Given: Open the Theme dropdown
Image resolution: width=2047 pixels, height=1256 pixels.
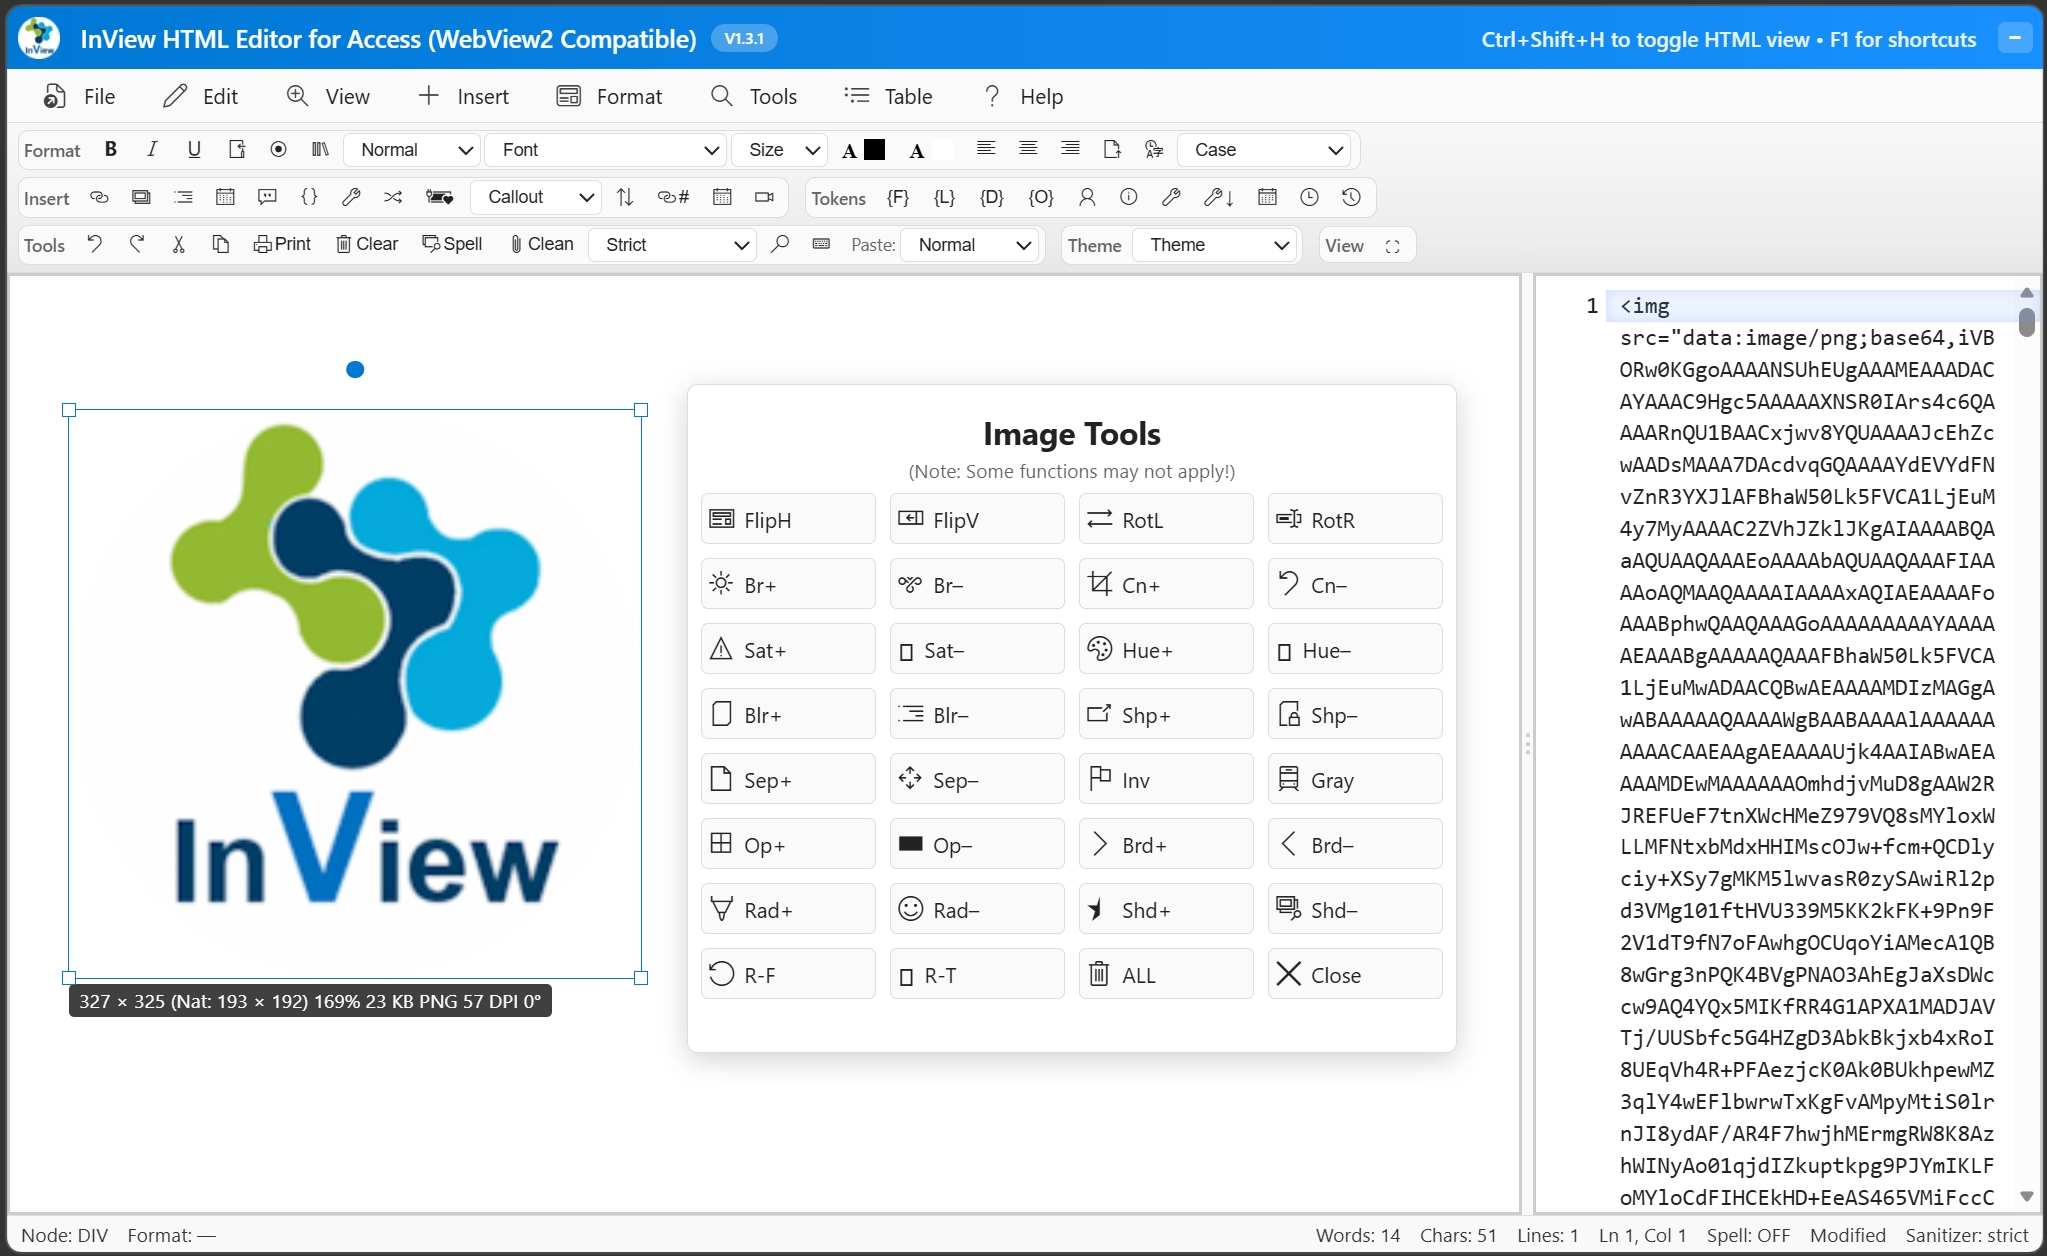Looking at the screenshot, I should (1216, 245).
